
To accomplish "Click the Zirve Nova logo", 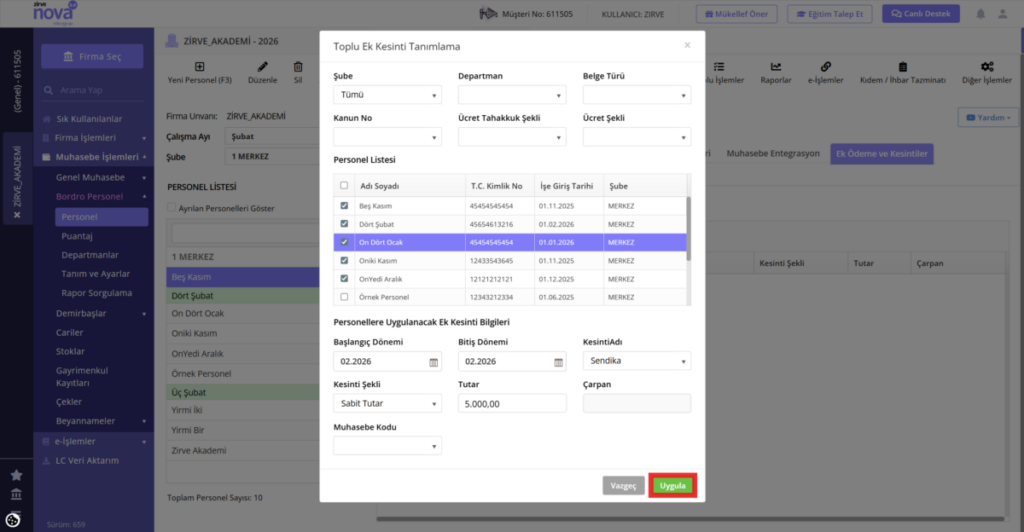I will pyautogui.click(x=55, y=13).
